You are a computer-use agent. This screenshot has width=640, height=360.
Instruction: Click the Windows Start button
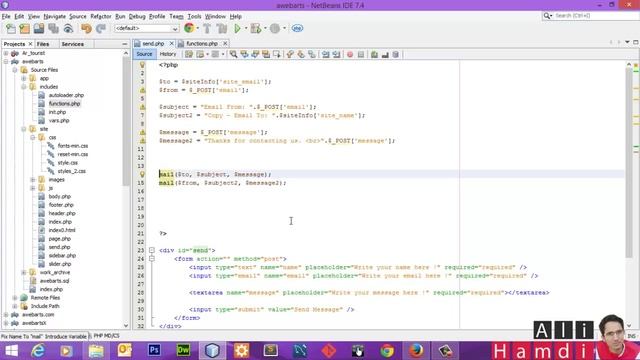(11, 350)
